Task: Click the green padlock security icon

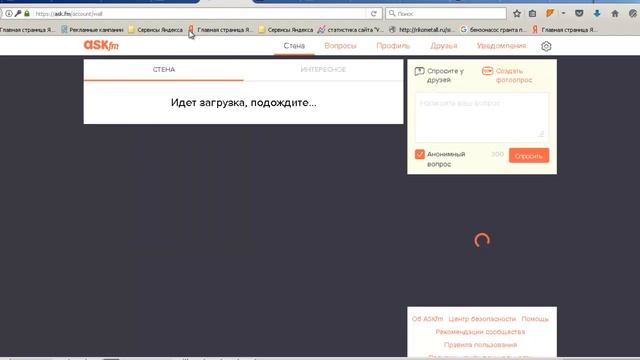Action: pyautogui.click(x=27, y=13)
